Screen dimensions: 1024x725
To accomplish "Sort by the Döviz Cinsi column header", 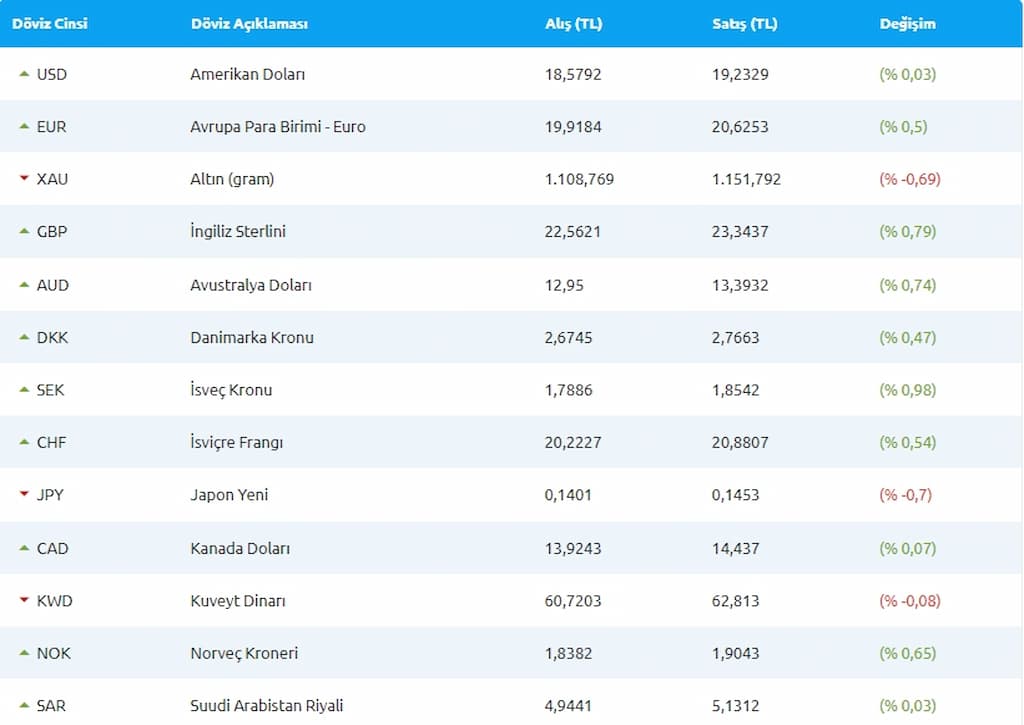I will (x=50, y=23).
